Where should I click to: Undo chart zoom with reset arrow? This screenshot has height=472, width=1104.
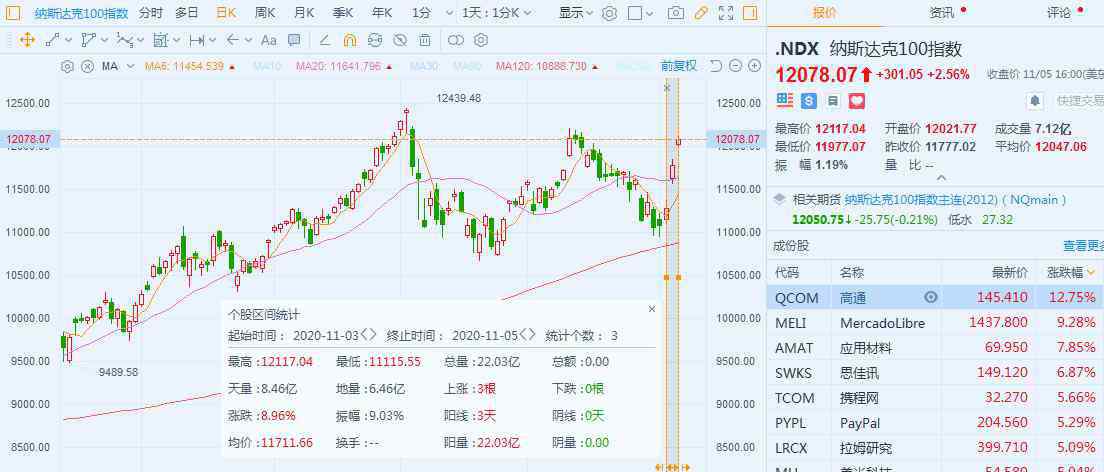click(x=716, y=66)
